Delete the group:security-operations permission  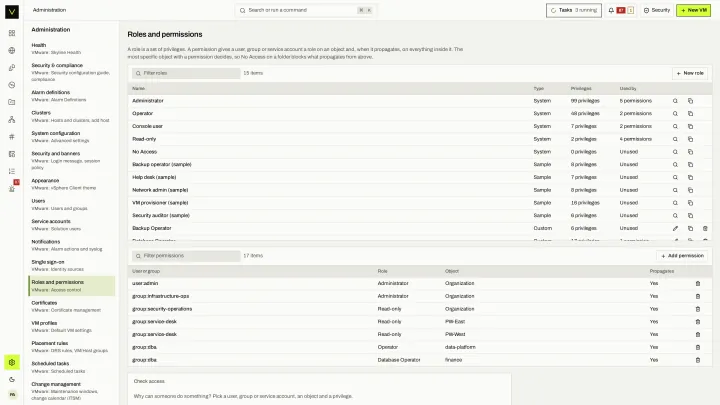click(698, 309)
